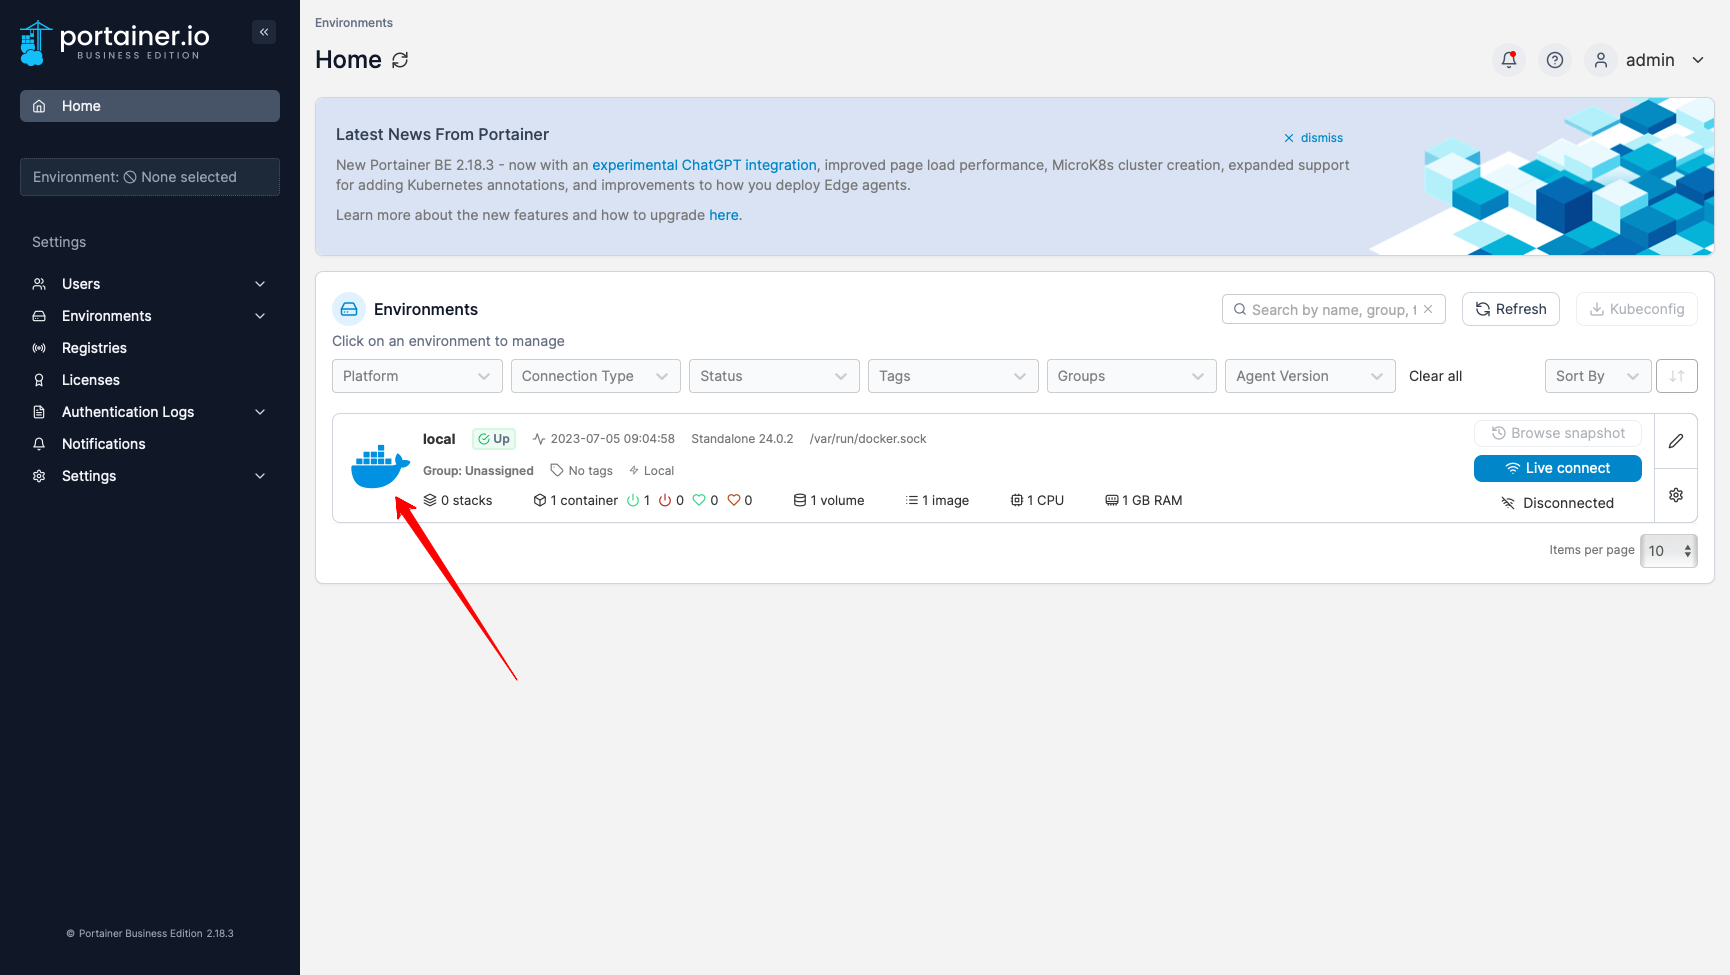Open the Tags filter dropdown
The width and height of the screenshot is (1730, 975).
pyautogui.click(x=953, y=376)
